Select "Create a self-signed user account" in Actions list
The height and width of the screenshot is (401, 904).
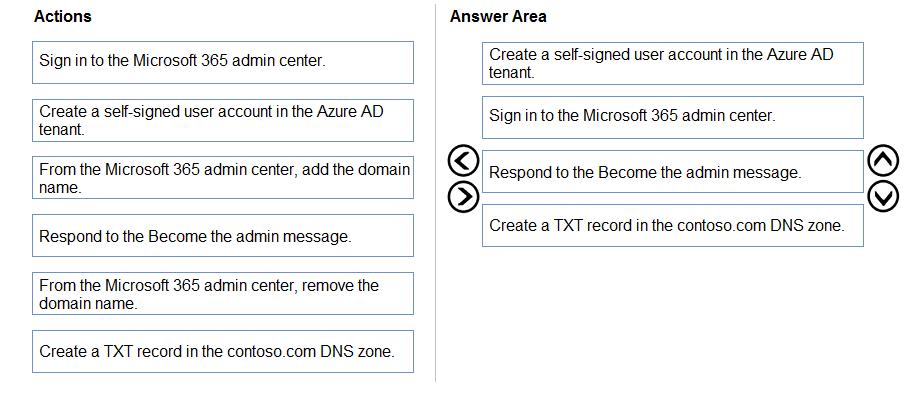(222, 120)
